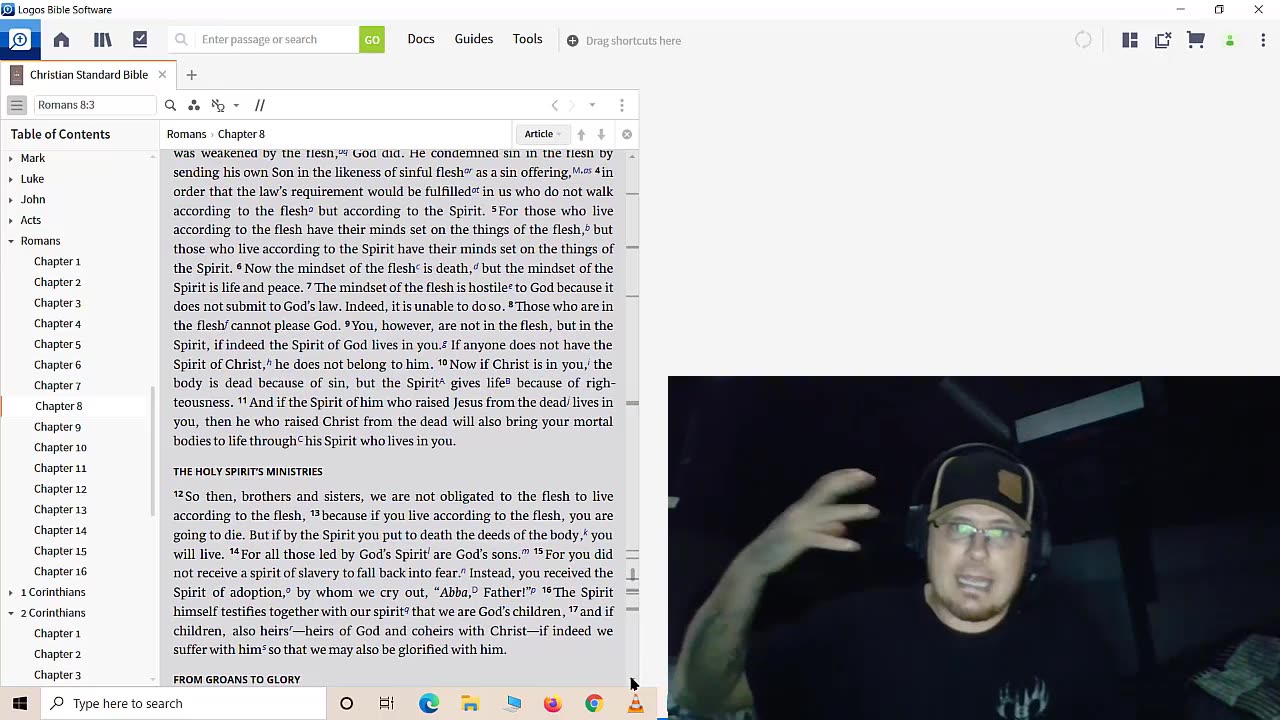The width and height of the screenshot is (1280, 720).
Task: Open the Layouts icon in top right
Action: pos(1130,40)
